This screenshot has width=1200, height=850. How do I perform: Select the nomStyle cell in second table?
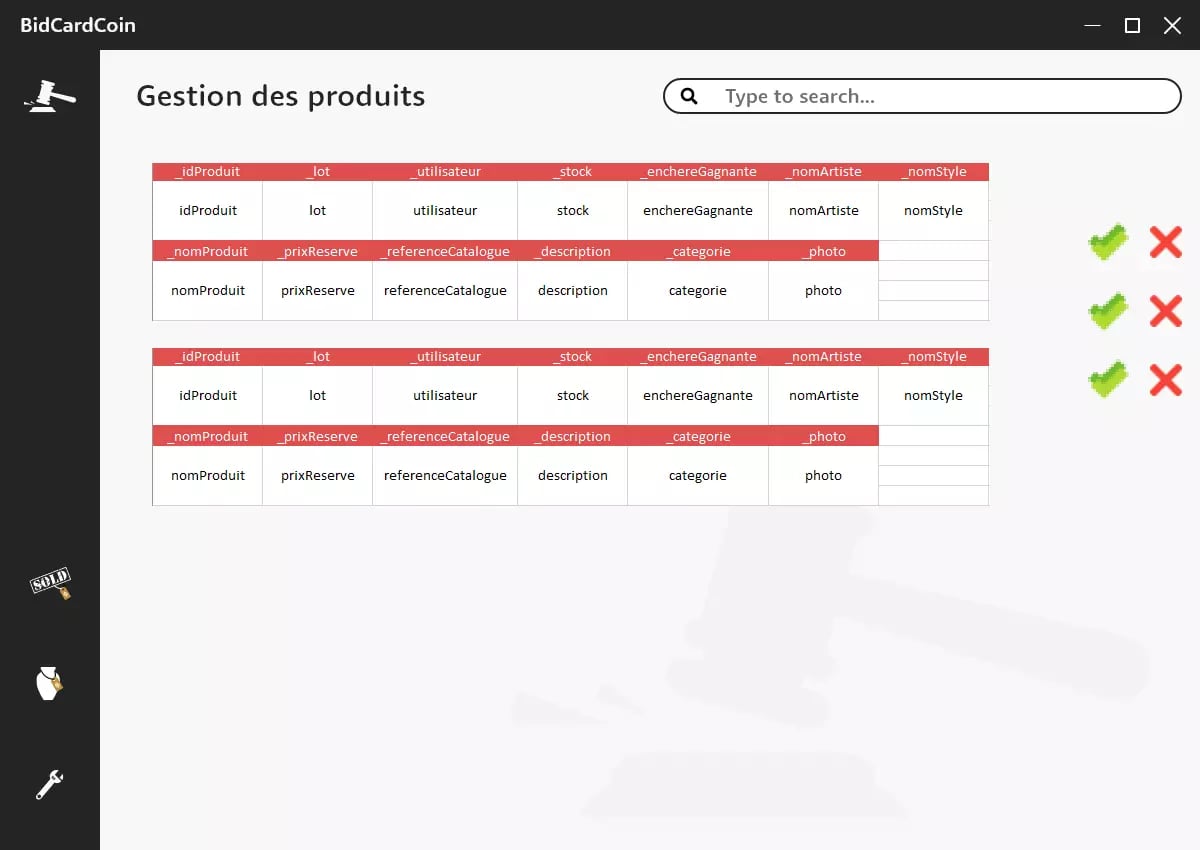pyautogui.click(x=933, y=396)
